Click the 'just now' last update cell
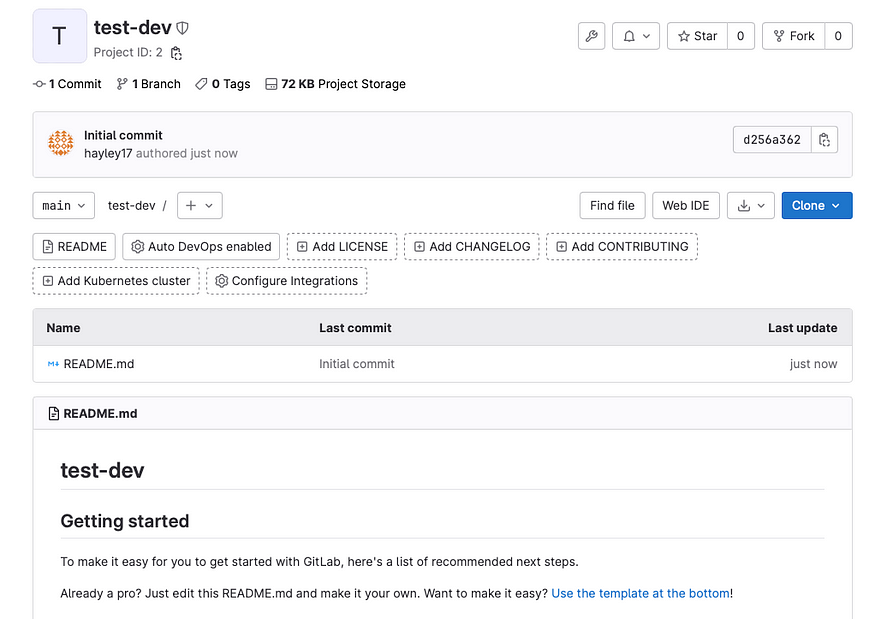Image resolution: width=875 pixels, height=619 pixels. (x=813, y=364)
